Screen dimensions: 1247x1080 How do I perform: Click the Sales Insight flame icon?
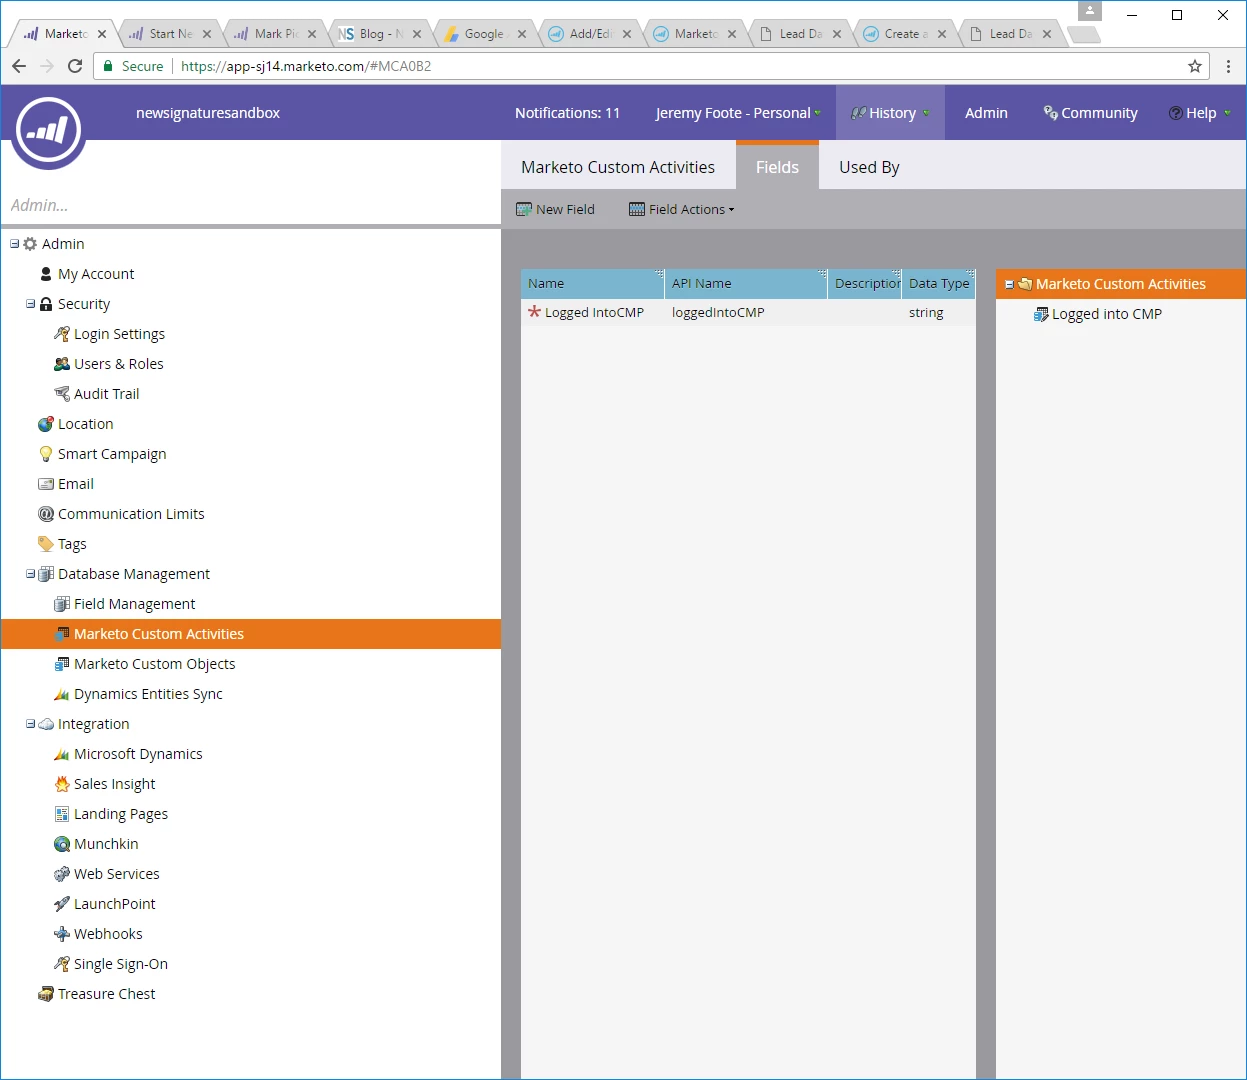[62, 784]
